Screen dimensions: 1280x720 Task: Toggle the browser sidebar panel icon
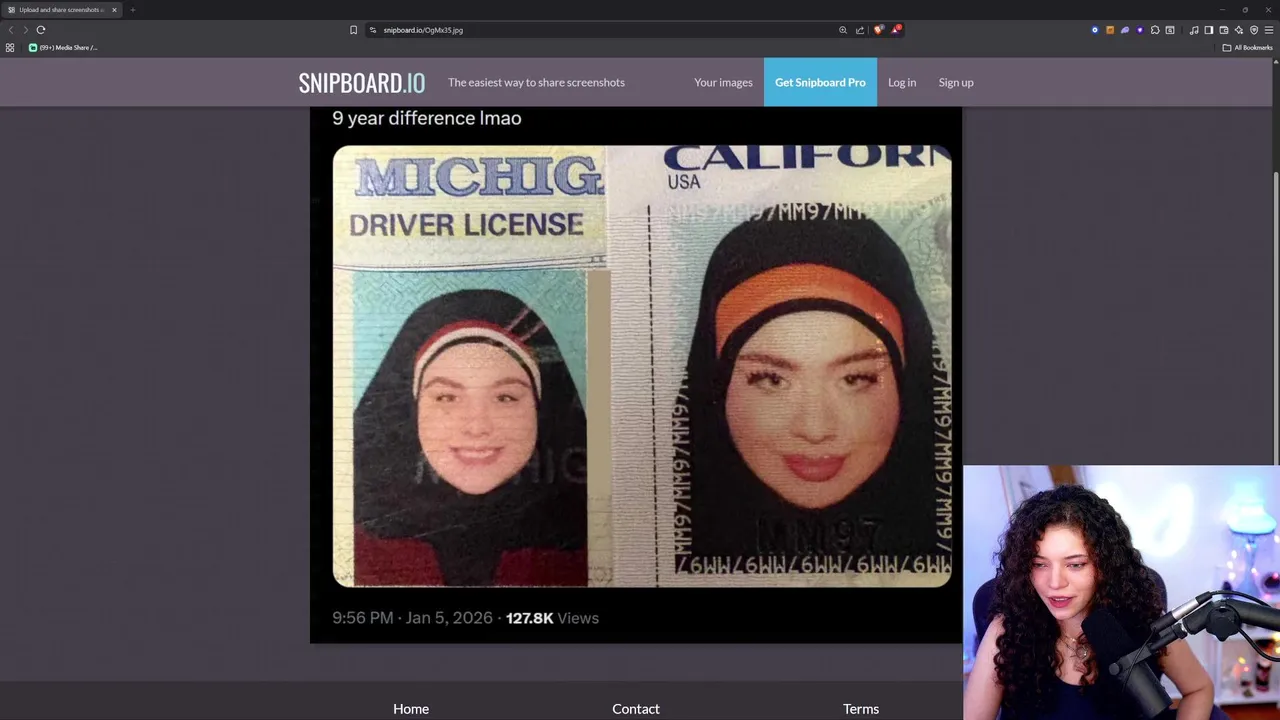tap(1209, 30)
